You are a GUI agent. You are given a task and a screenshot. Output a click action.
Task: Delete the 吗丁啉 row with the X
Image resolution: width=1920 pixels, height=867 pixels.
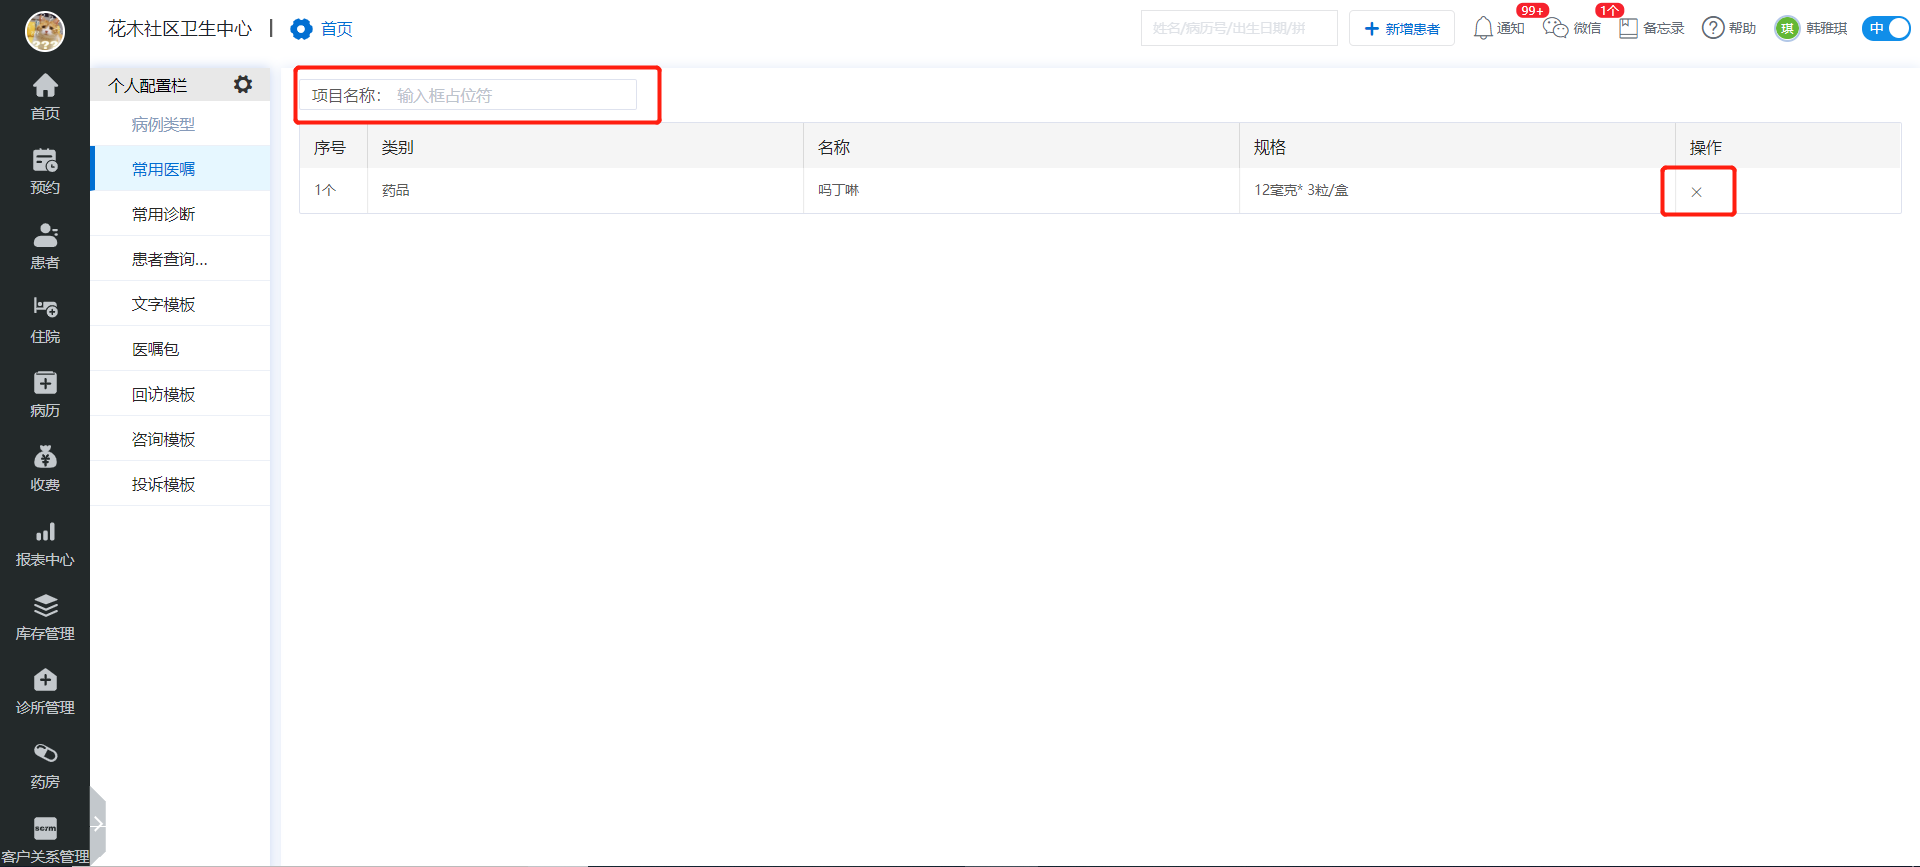(1696, 192)
